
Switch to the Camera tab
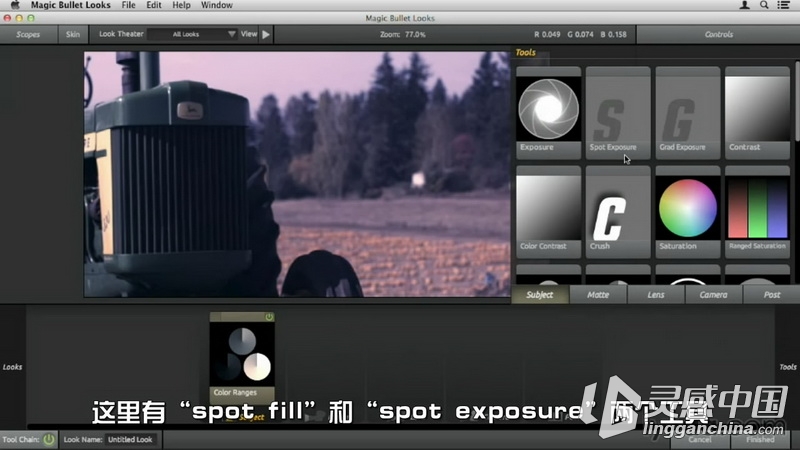713,294
